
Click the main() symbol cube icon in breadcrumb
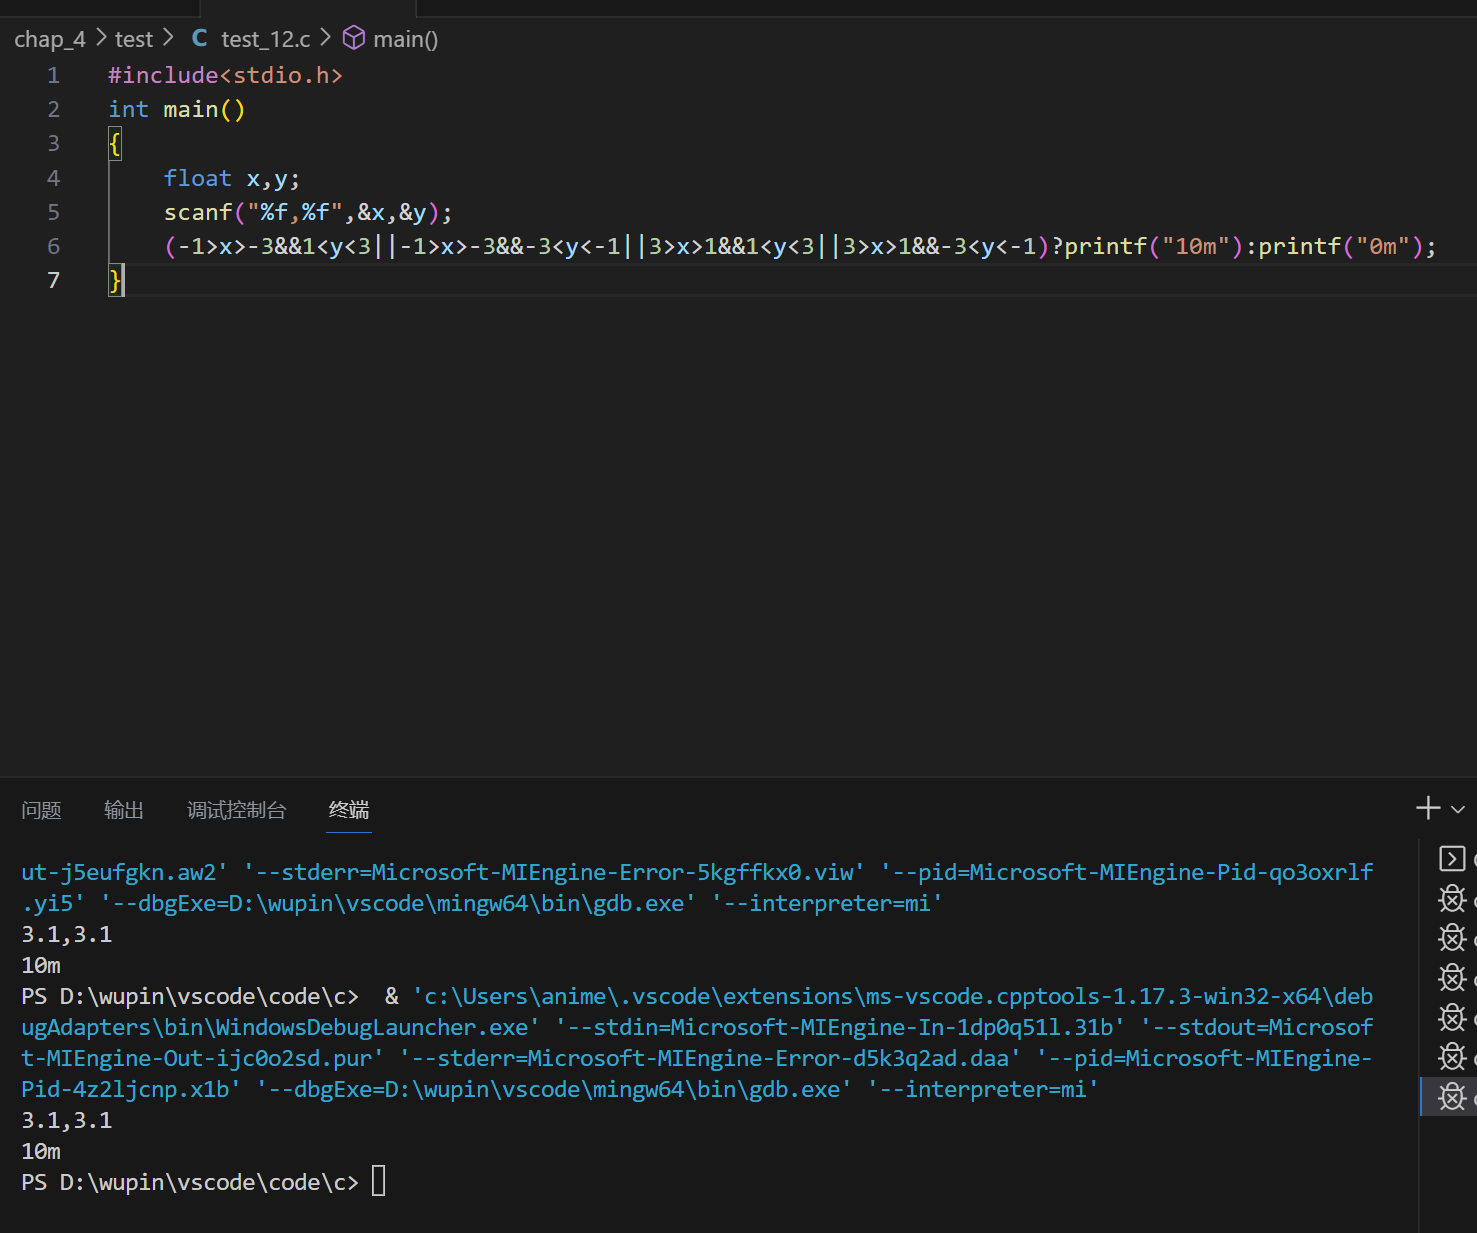(x=354, y=38)
